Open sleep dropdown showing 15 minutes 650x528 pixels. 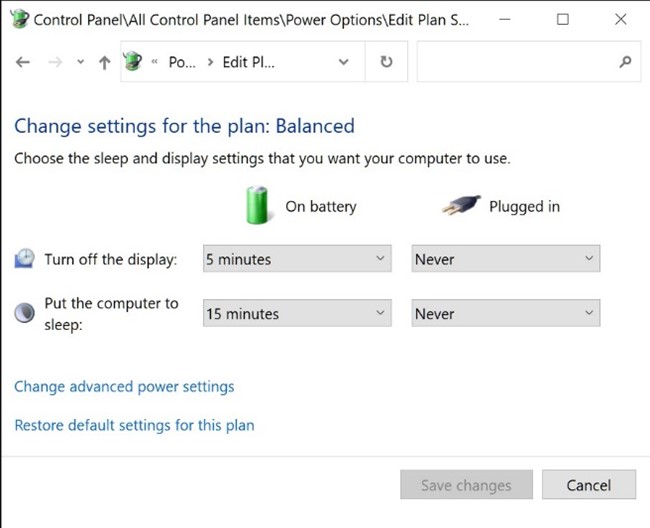click(x=297, y=313)
